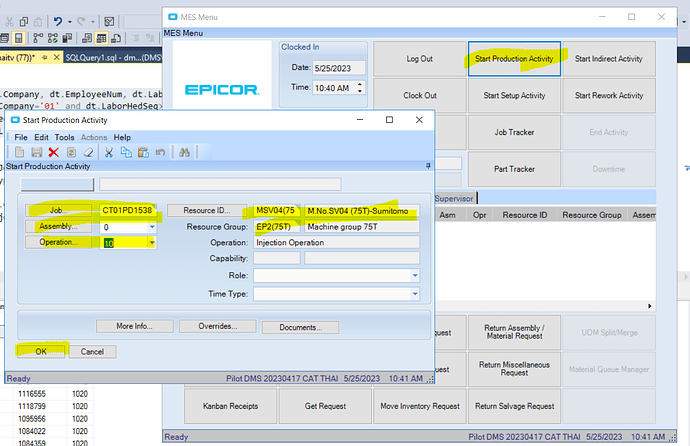The image size is (690, 446).
Task: Click the OK button
Action: point(41,351)
